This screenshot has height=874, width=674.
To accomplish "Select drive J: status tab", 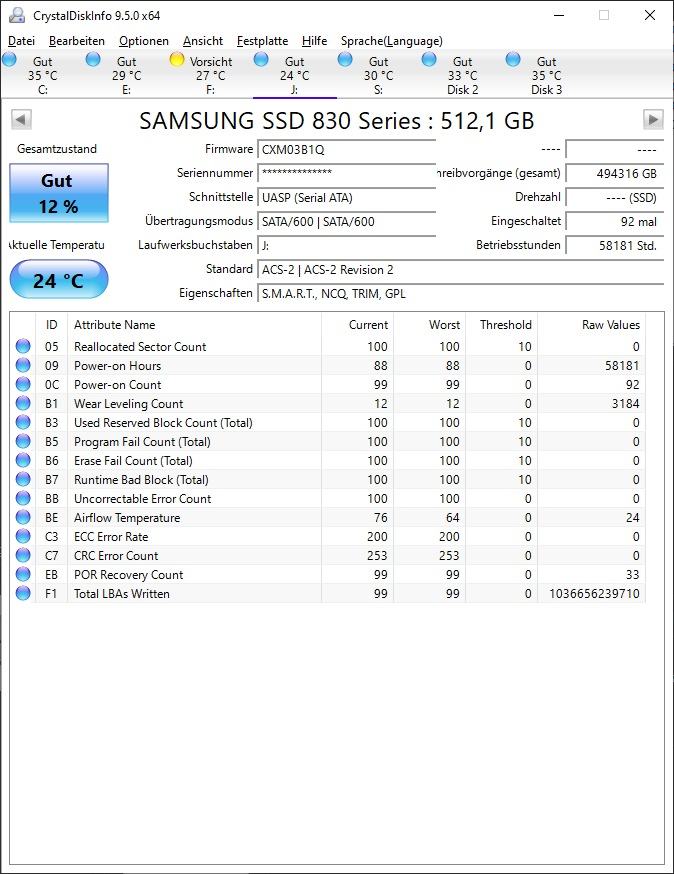I will coord(294,75).
